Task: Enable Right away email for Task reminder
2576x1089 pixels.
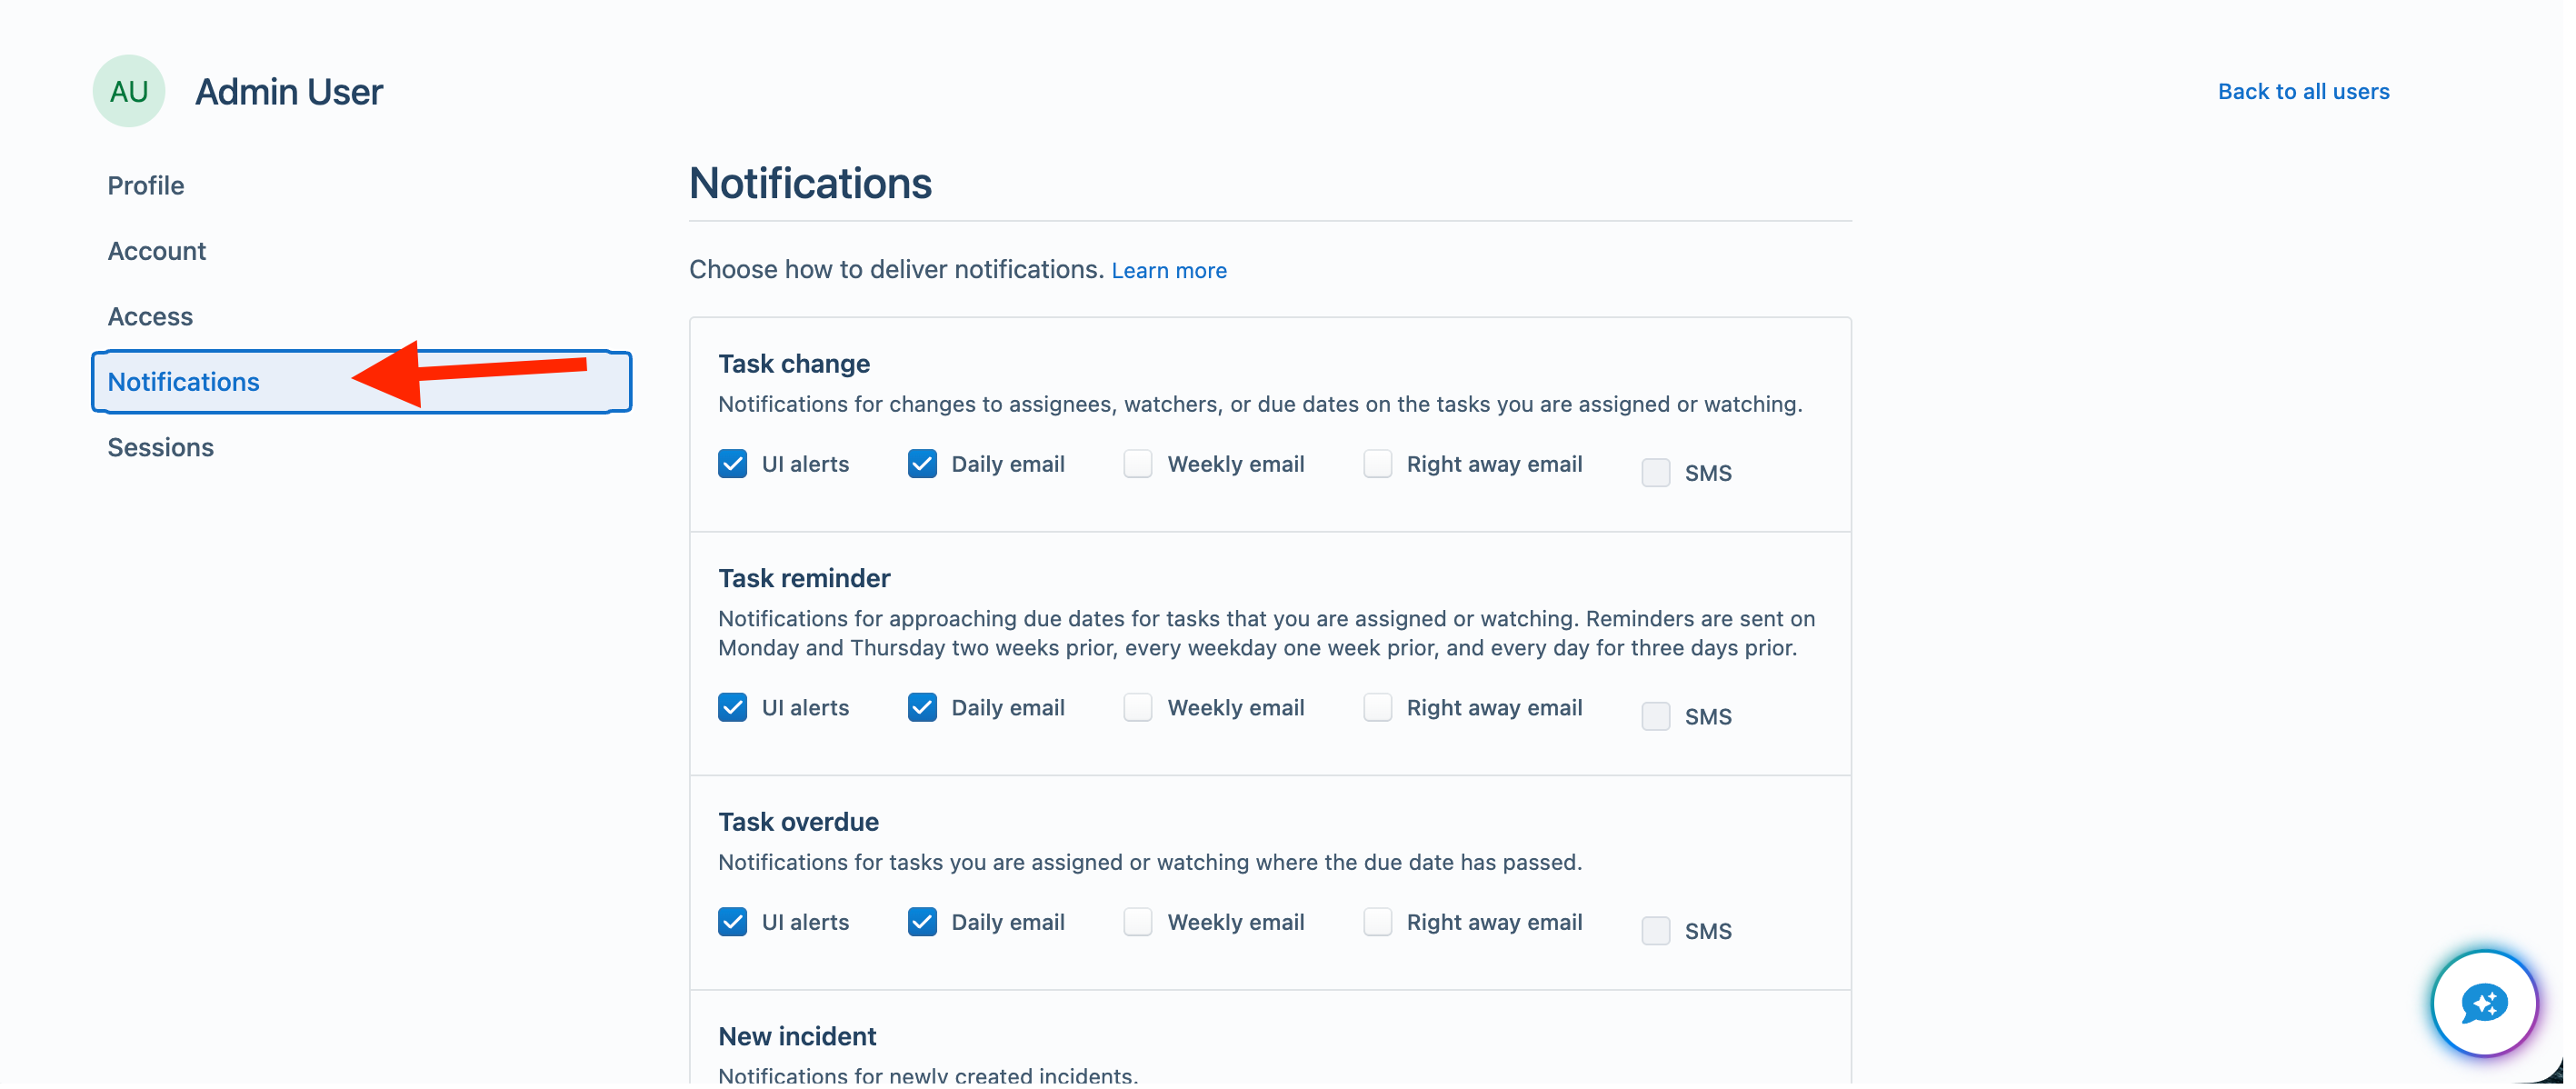Action: [1377, 708]
